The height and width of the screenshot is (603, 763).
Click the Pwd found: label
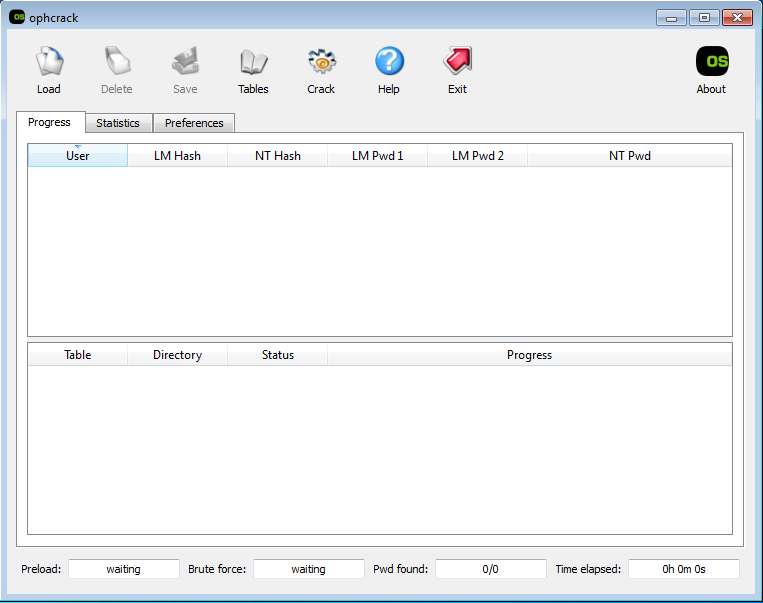pyautogui.click(x=400, y=569)
